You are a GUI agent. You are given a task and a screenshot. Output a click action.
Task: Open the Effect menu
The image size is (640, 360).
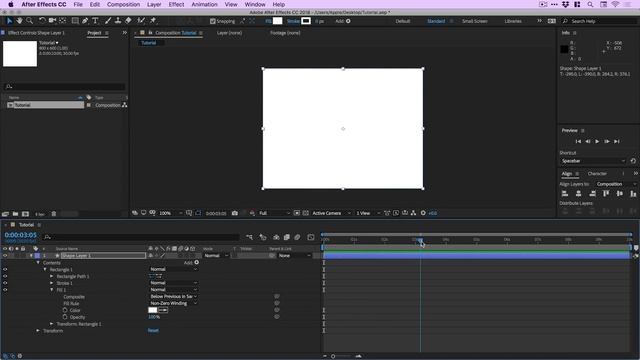click(x=176, y=4)
